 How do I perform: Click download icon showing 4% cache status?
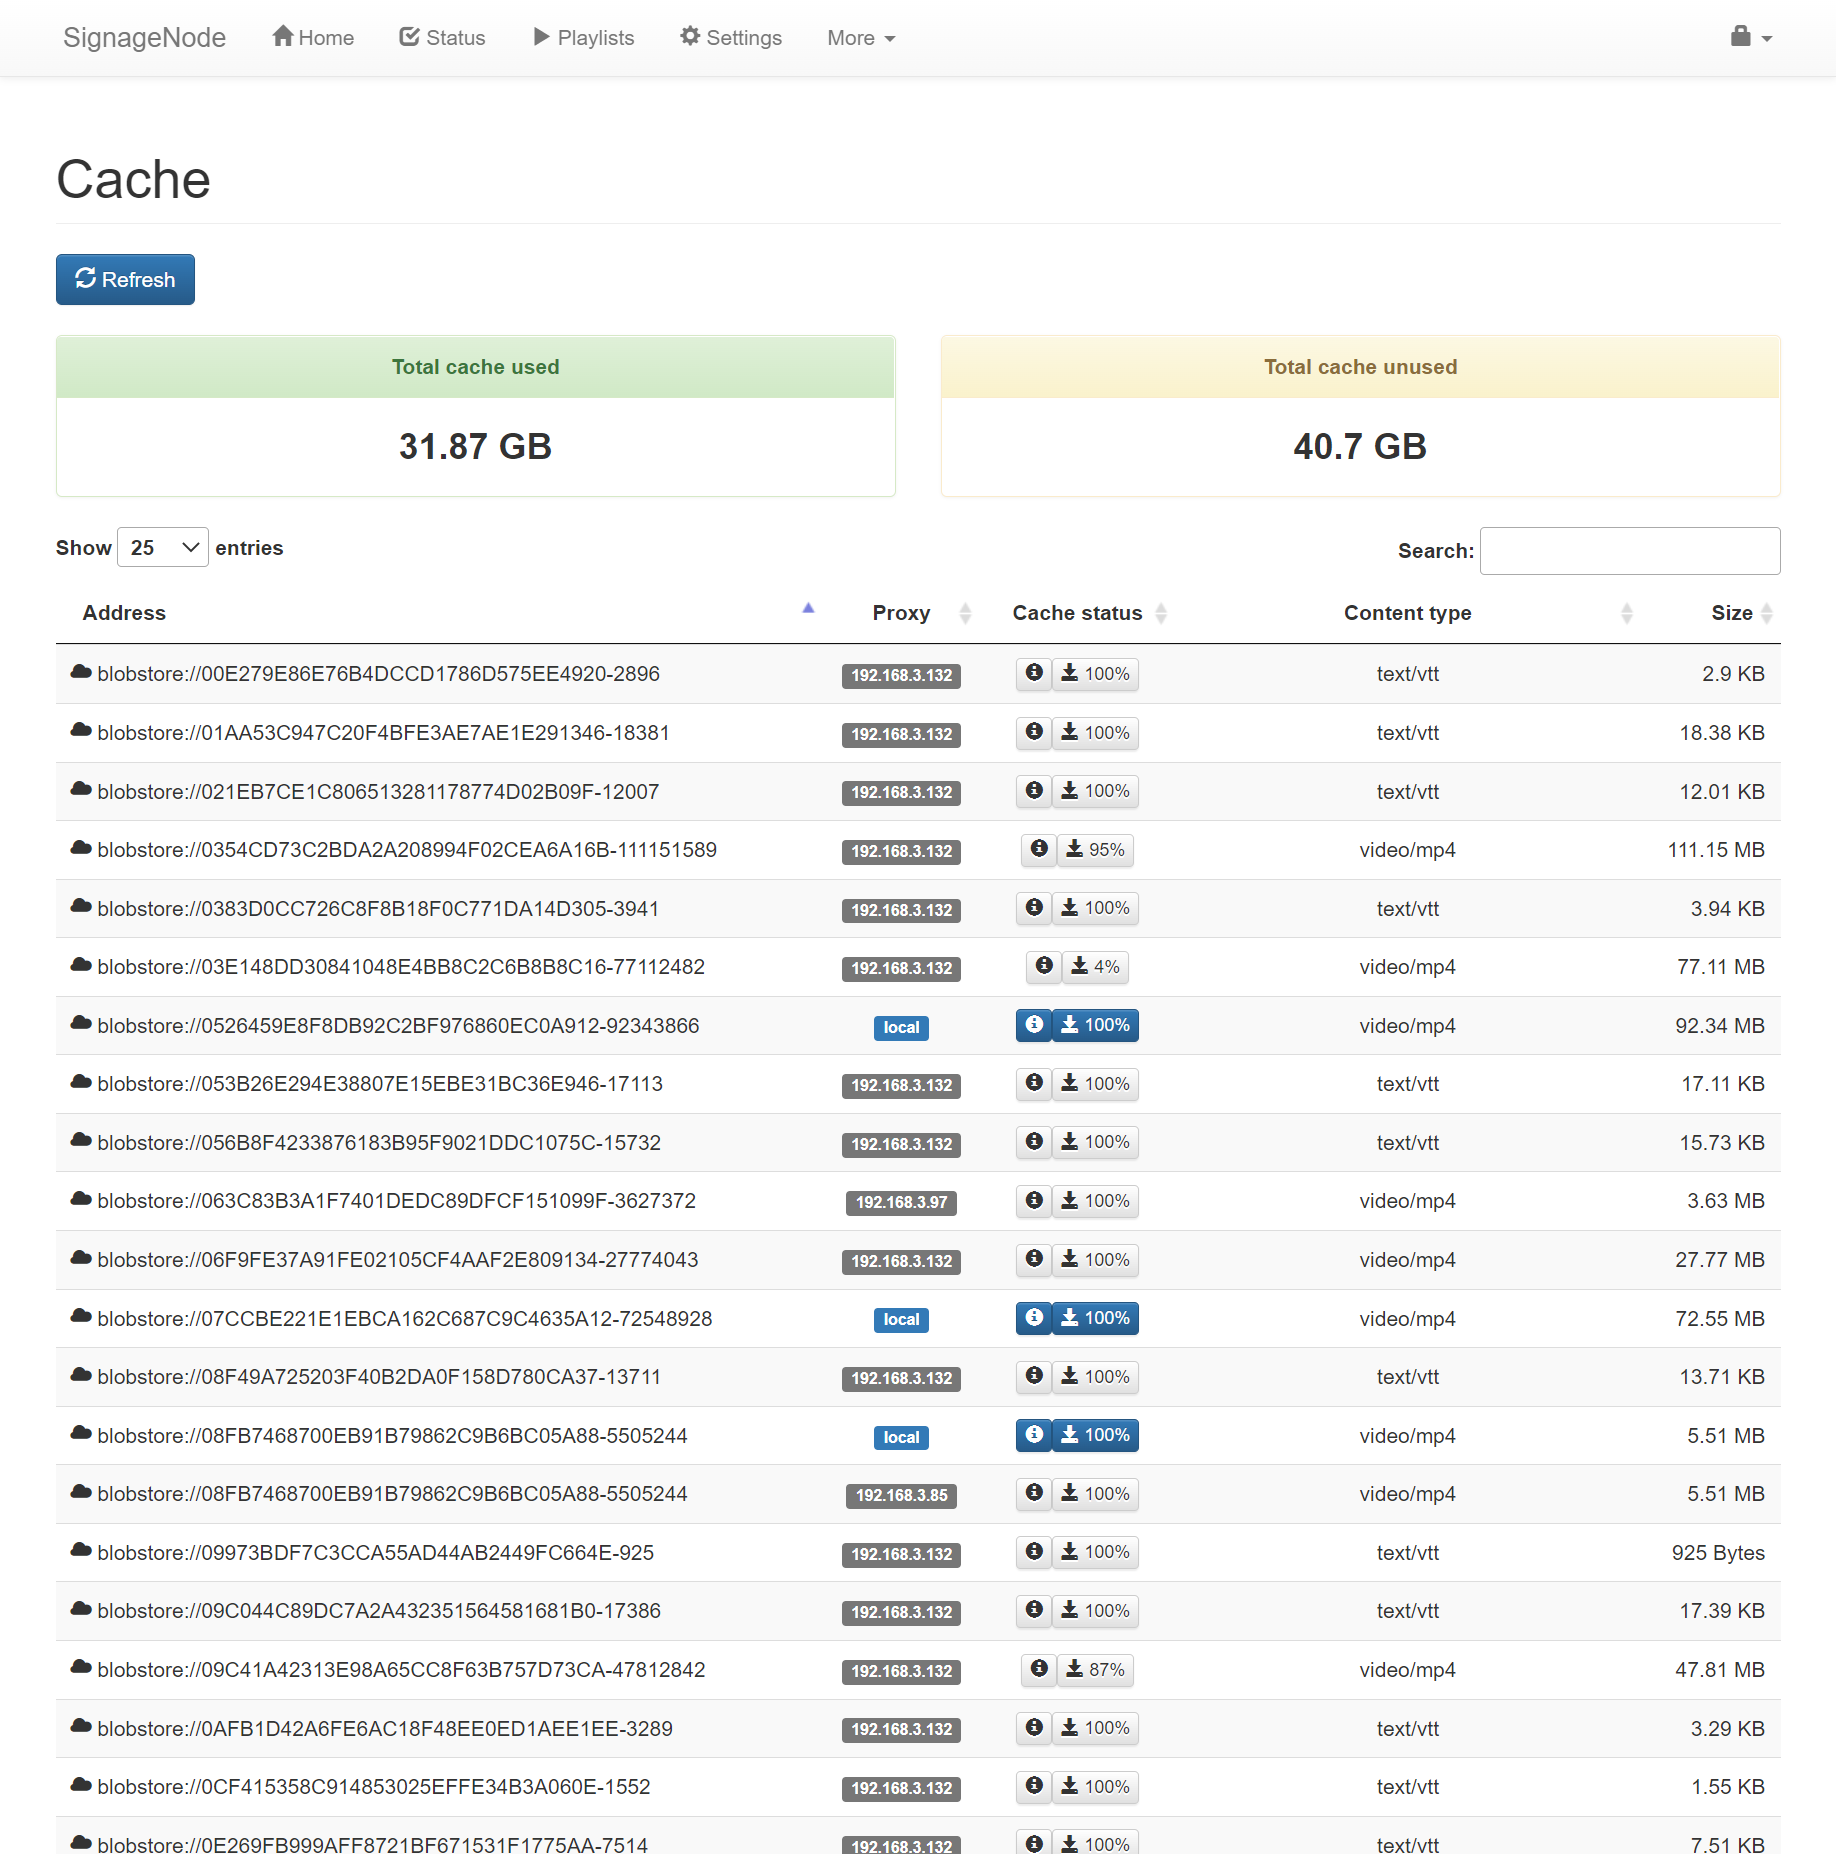[1094, 967]
